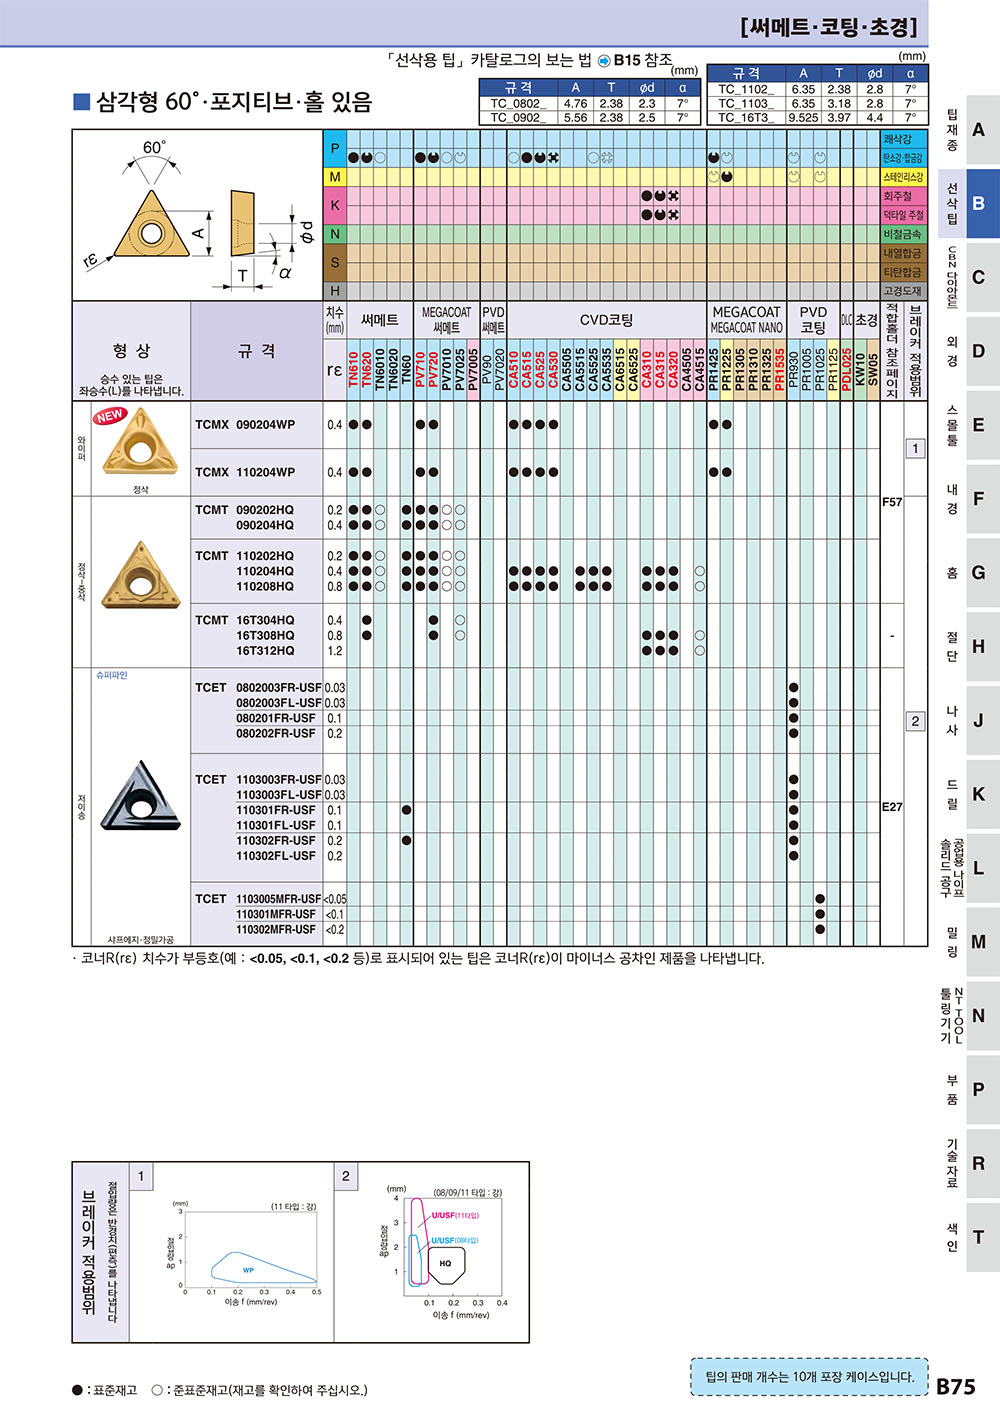The width and height of the screenshot is (1000, 1415).
Task: Click the F57 holder reference page
Action: pos(891,502)
